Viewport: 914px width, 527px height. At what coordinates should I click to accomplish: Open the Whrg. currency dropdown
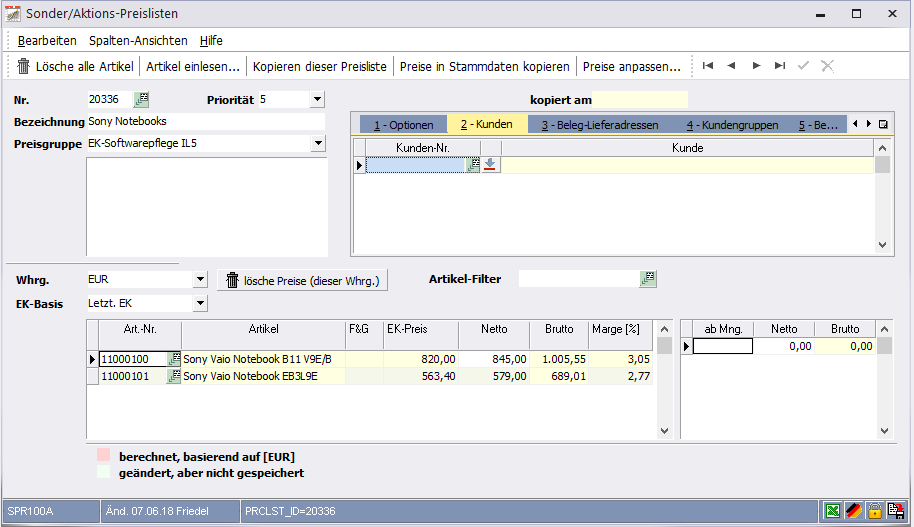(x=200, y=280)
